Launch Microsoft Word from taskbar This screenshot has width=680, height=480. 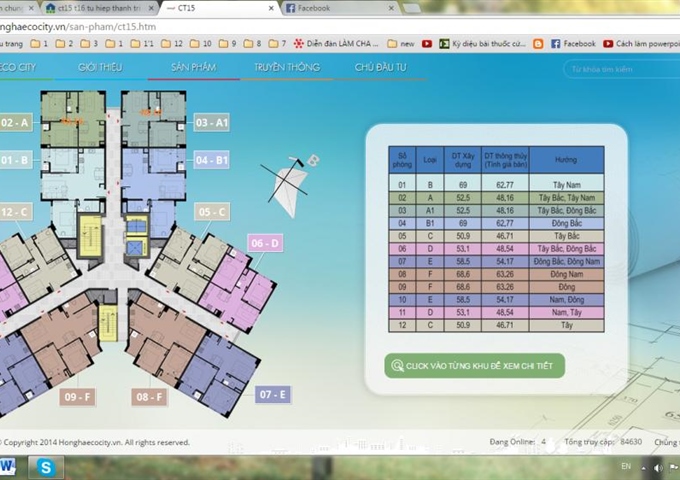point(7,467)
